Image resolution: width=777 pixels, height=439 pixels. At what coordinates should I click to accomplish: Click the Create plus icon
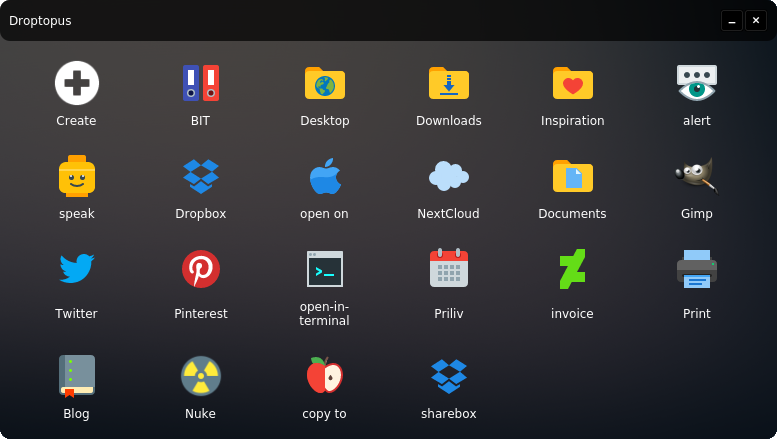point(77,83)
